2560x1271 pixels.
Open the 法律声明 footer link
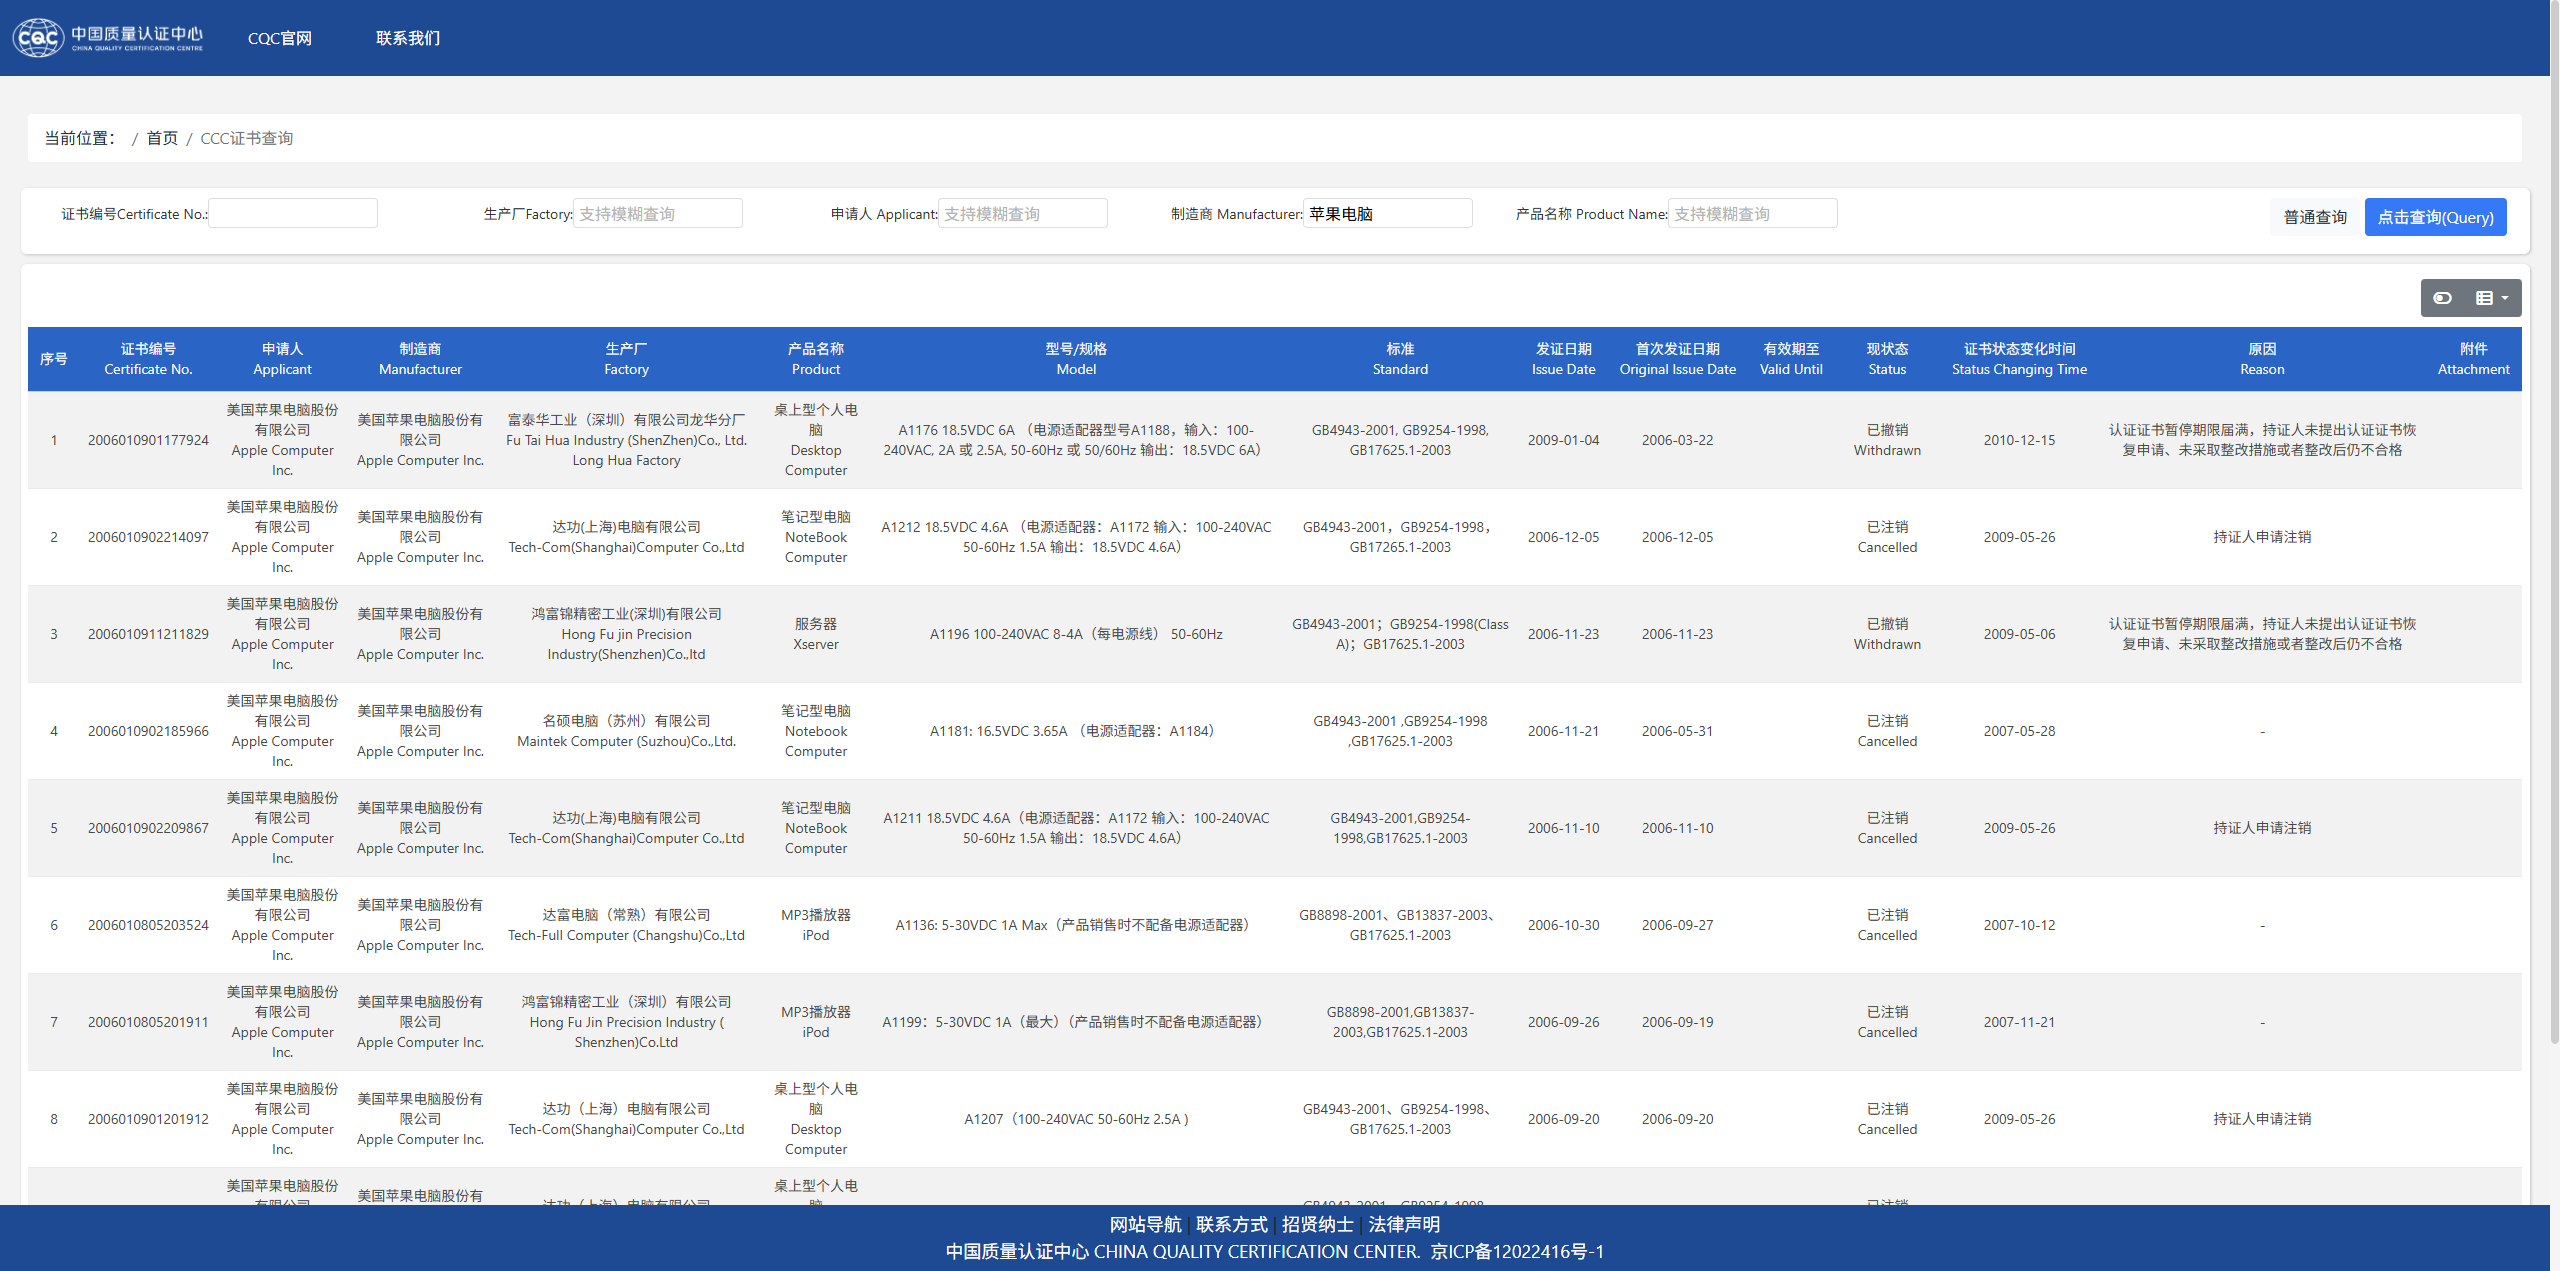point(1404,1224)
